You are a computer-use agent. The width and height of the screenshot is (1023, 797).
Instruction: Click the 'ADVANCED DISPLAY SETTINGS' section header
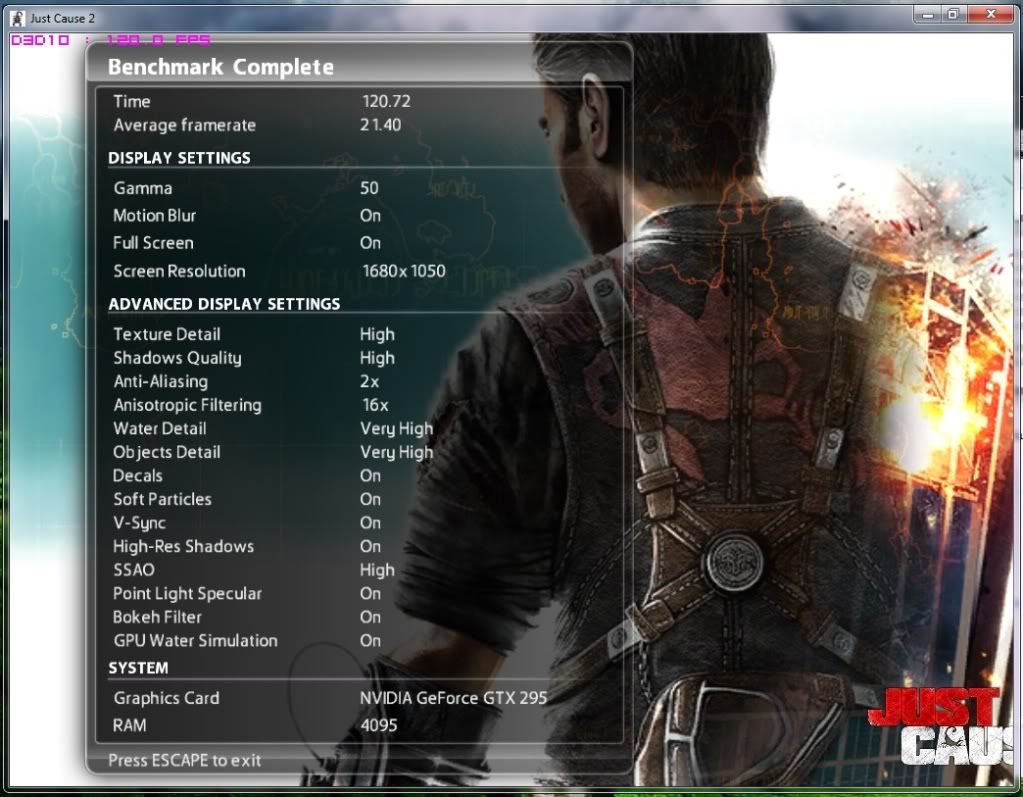224,304
